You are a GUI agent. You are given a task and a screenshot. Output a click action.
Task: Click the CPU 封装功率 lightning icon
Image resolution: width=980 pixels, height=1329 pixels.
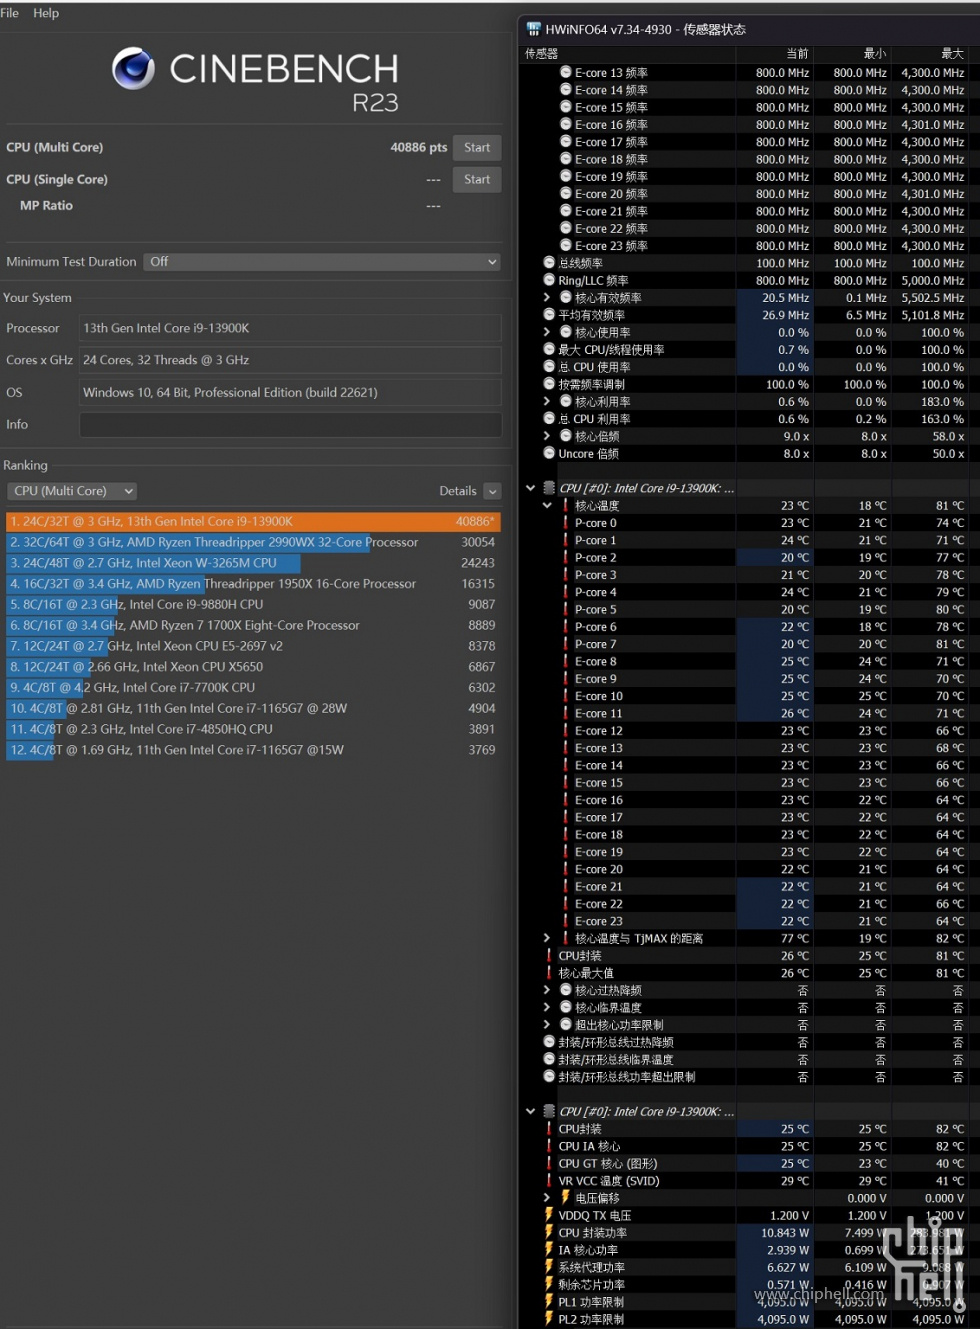click(x=549, y=1233)
